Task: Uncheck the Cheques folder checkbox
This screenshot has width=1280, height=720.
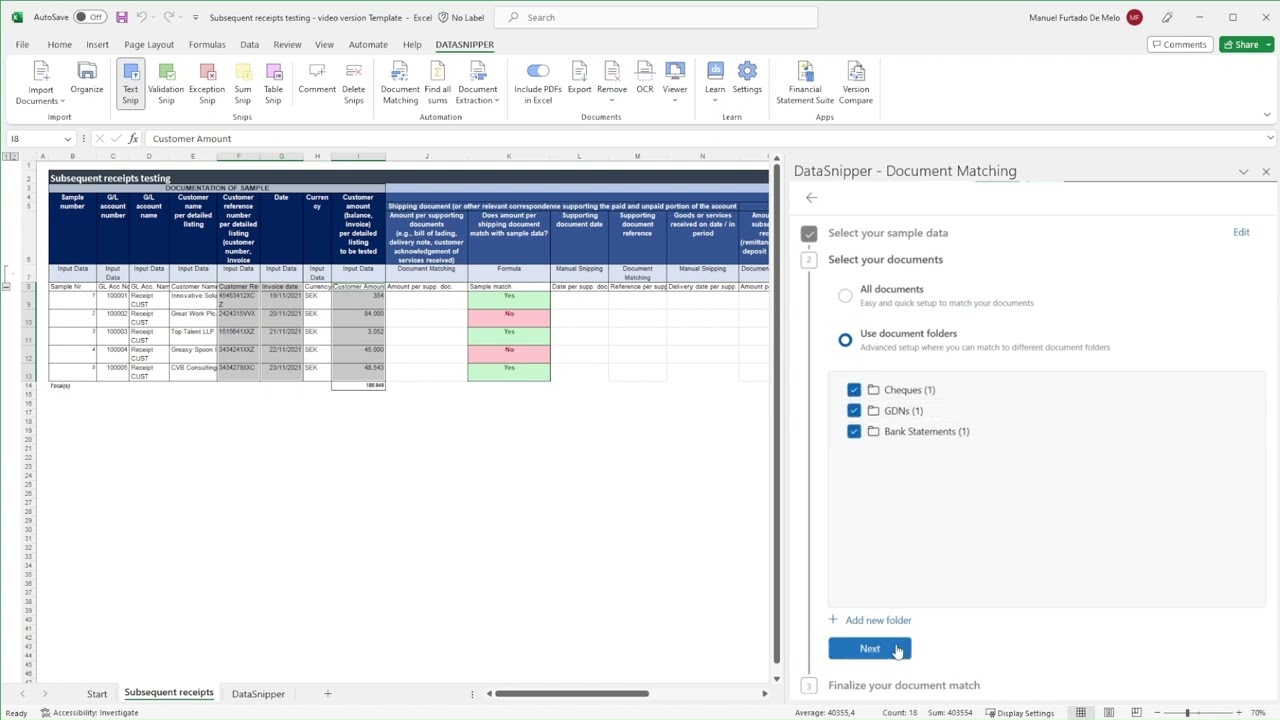Action: (x=854, y=390)
